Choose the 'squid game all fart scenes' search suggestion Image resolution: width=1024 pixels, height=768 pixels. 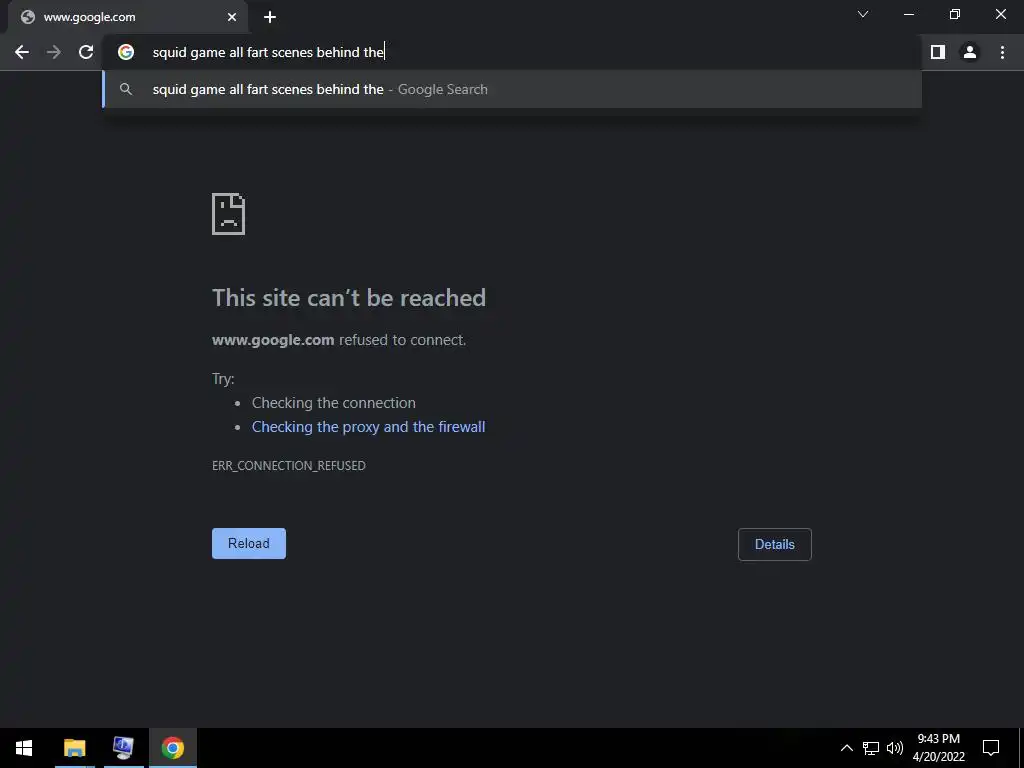[x=512, y=89]
